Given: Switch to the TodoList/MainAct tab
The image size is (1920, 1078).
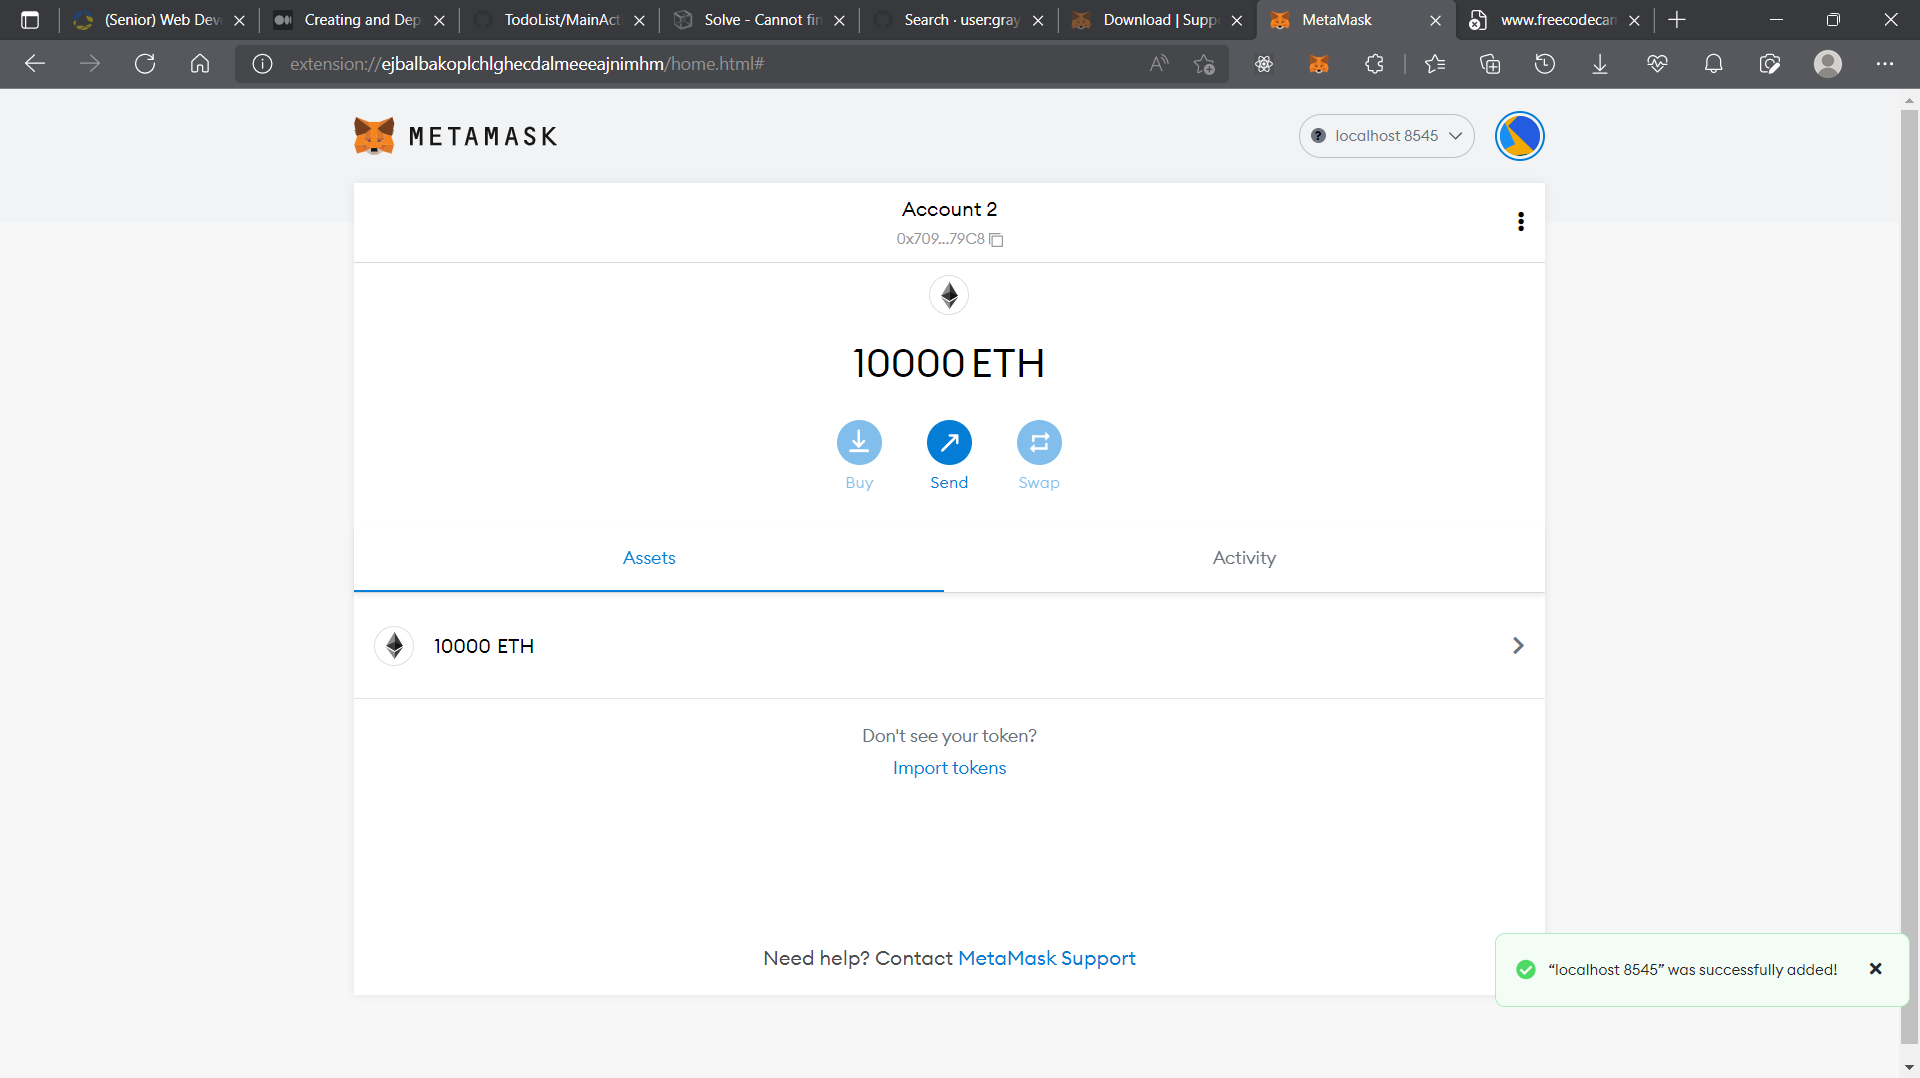Looking at the screenshot, I should pyautogui.click(x=560, y=20).
